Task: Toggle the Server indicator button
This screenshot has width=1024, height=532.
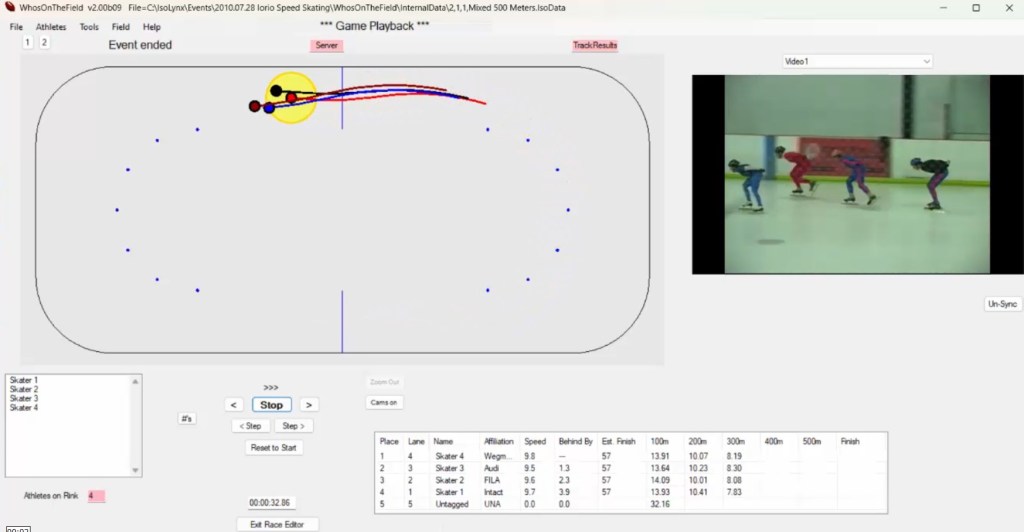Action: pos(326,45)
